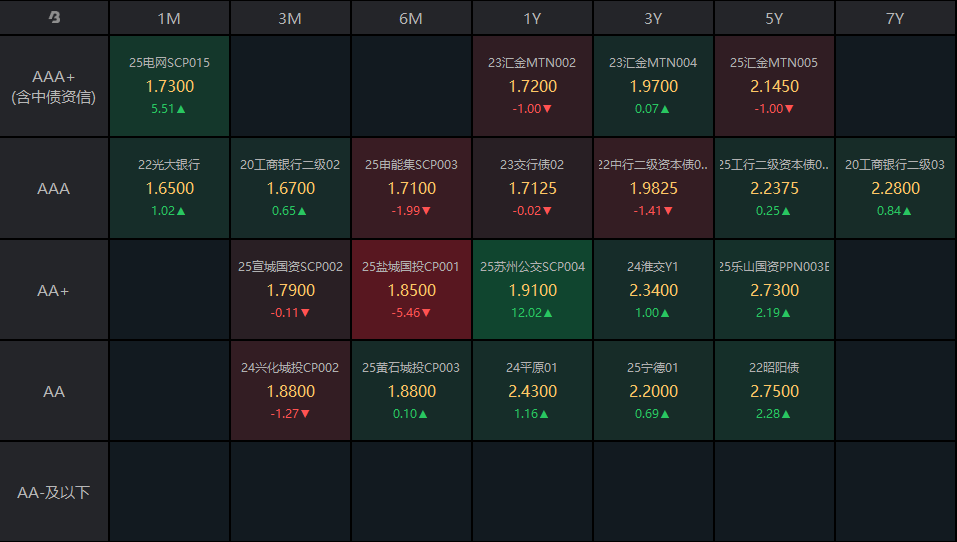Click the logo icon in the top-left corner
Screen dimensions: 957x542
pos(54,18)
